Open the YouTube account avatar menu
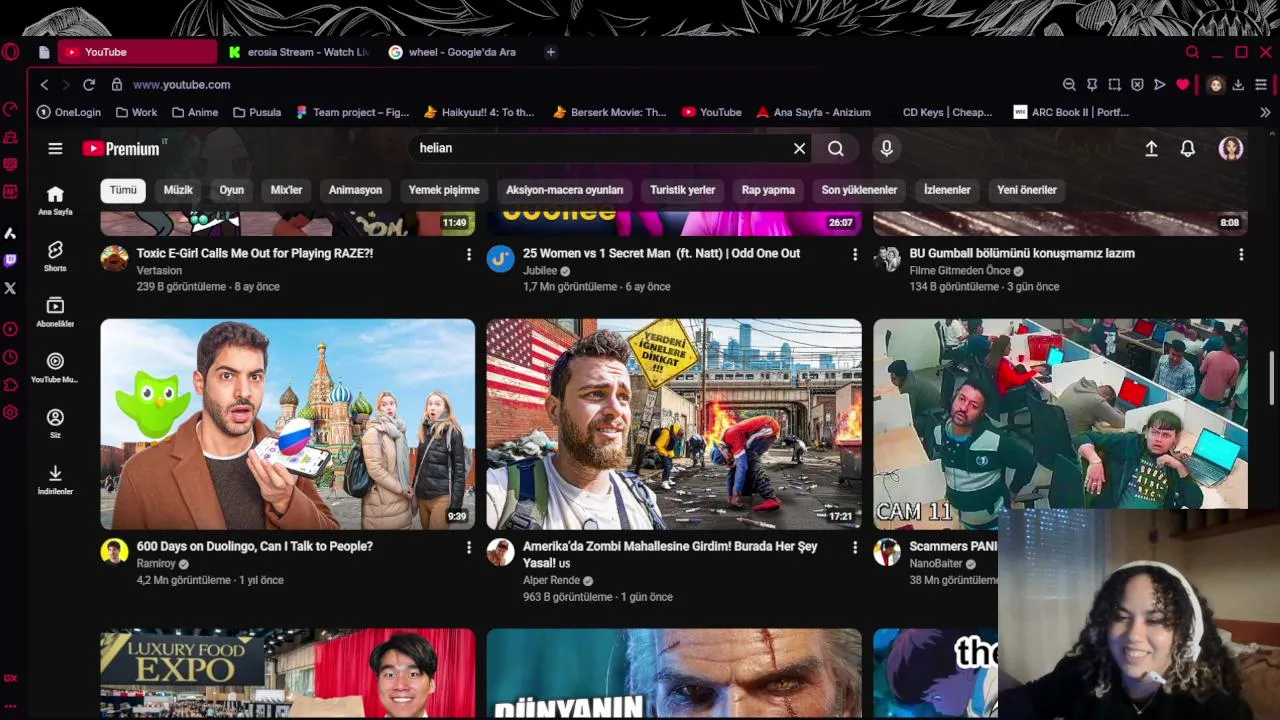The height and width of the screenshot is (720, 1280). click(x=1231, y=148)
